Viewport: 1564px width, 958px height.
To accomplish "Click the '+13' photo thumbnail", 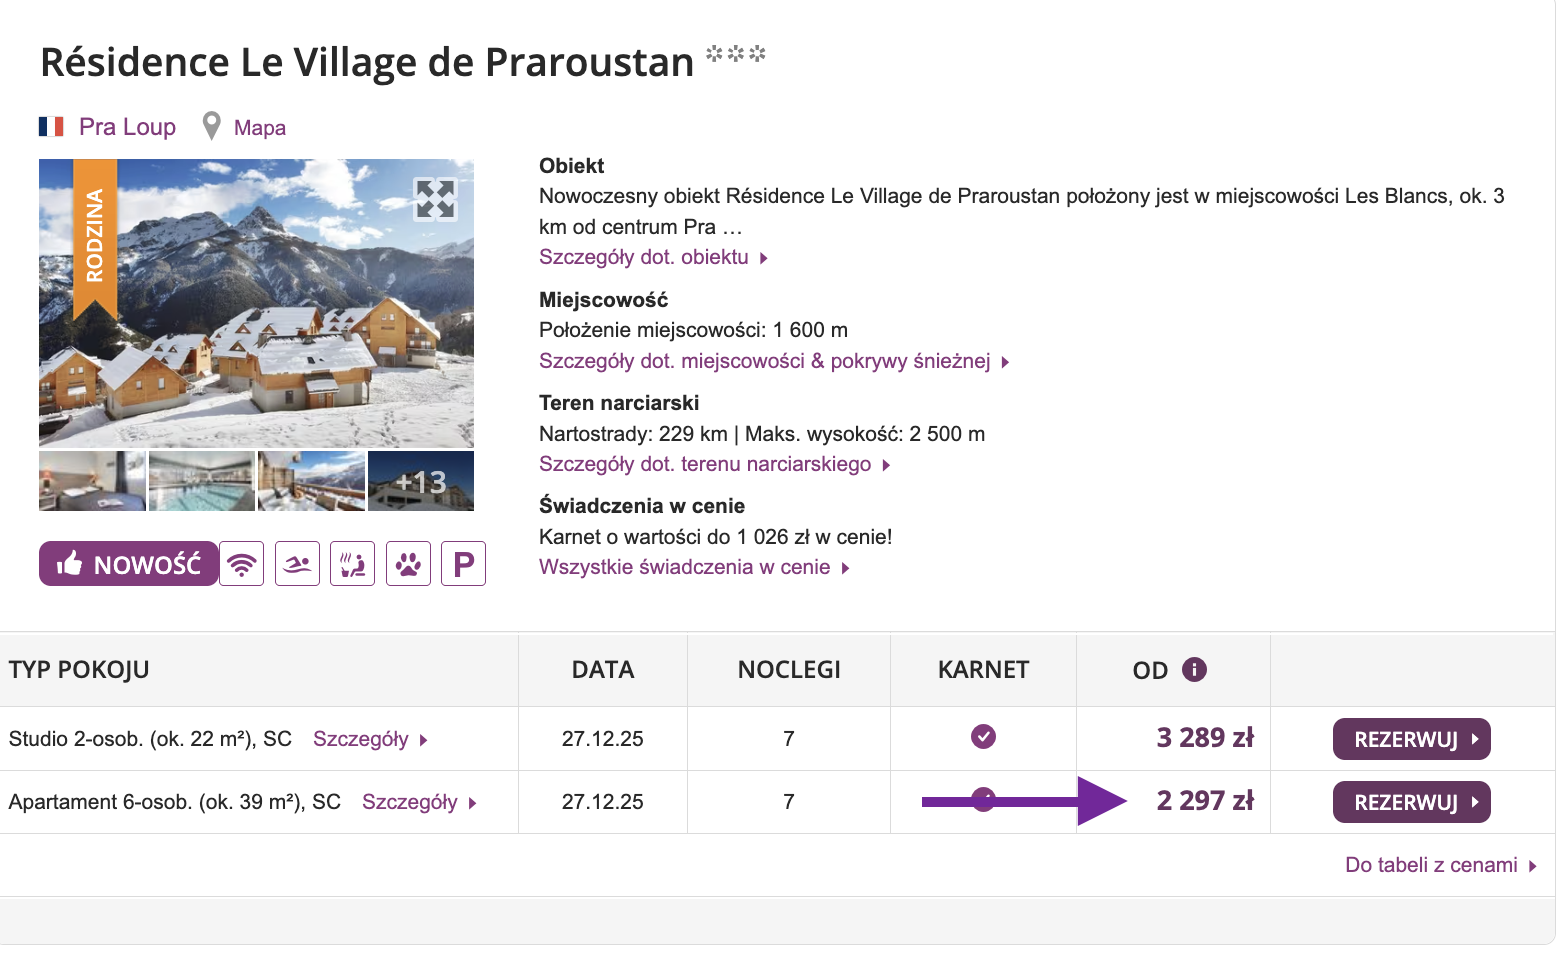I will point(420,481).
